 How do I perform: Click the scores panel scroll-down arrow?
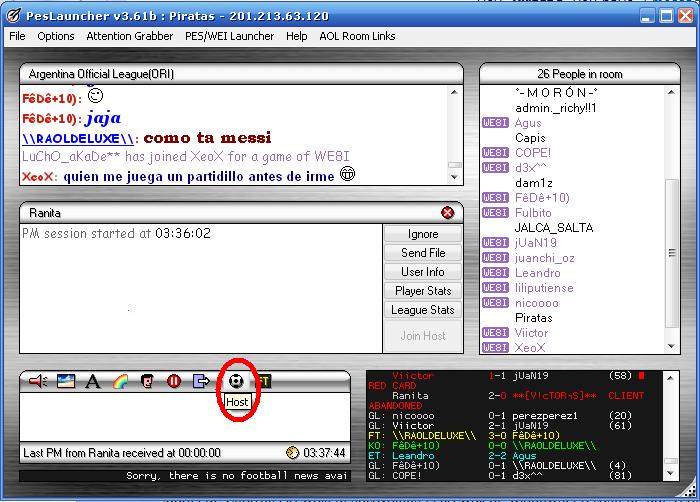(x=670, y=473)
